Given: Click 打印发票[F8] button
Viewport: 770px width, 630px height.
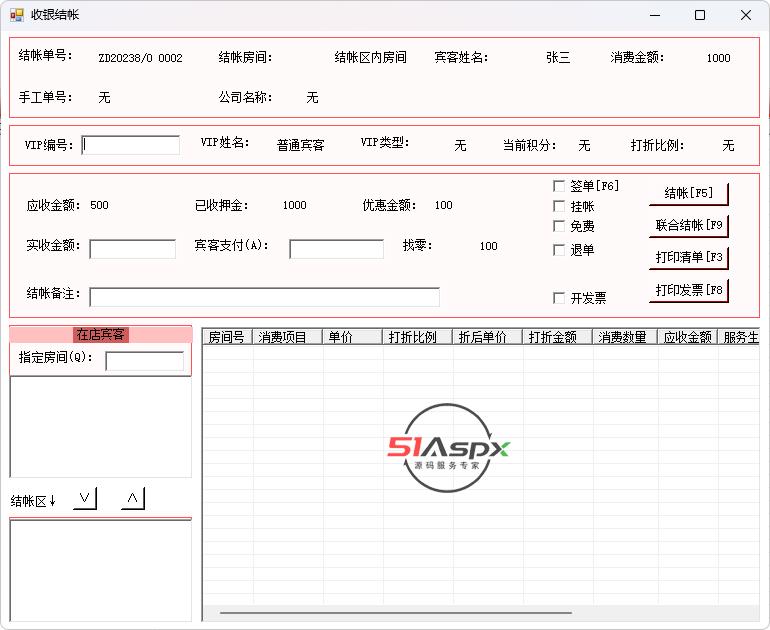Looking at the screenshot, I should 688,291.
